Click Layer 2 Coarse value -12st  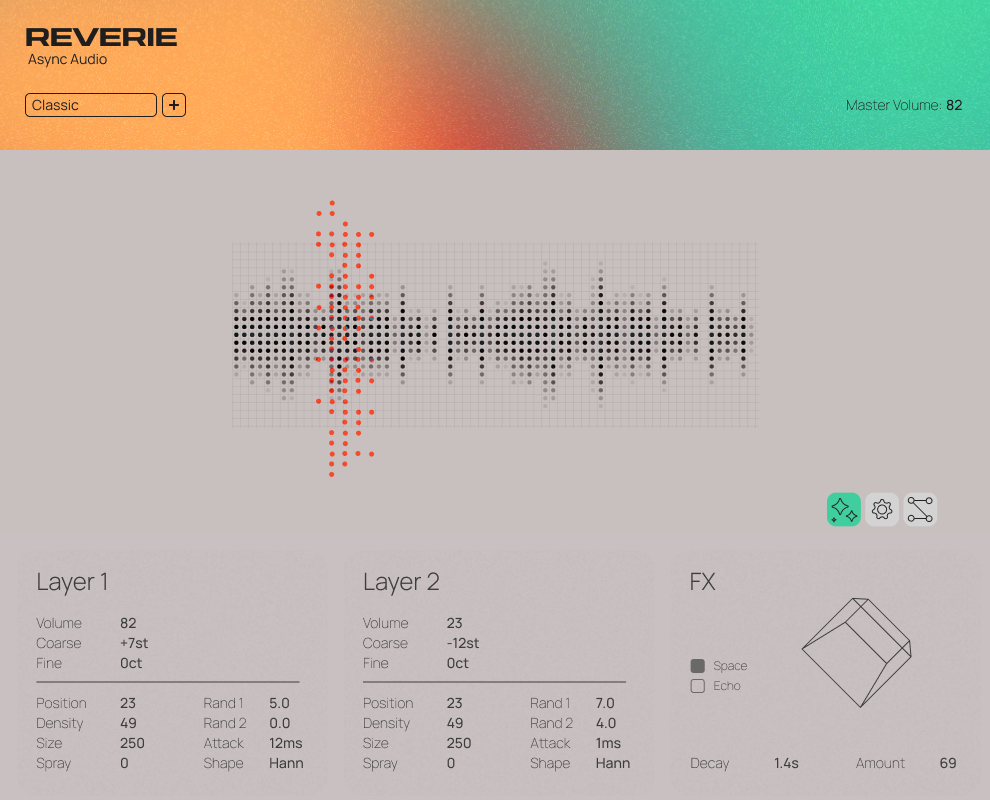click(463, 643)
